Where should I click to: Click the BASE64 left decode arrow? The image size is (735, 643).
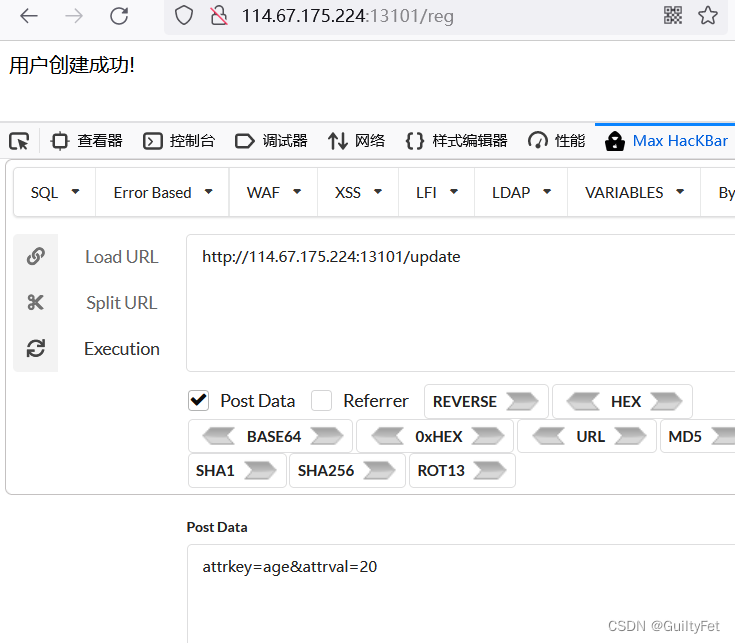tap(218, 436)
